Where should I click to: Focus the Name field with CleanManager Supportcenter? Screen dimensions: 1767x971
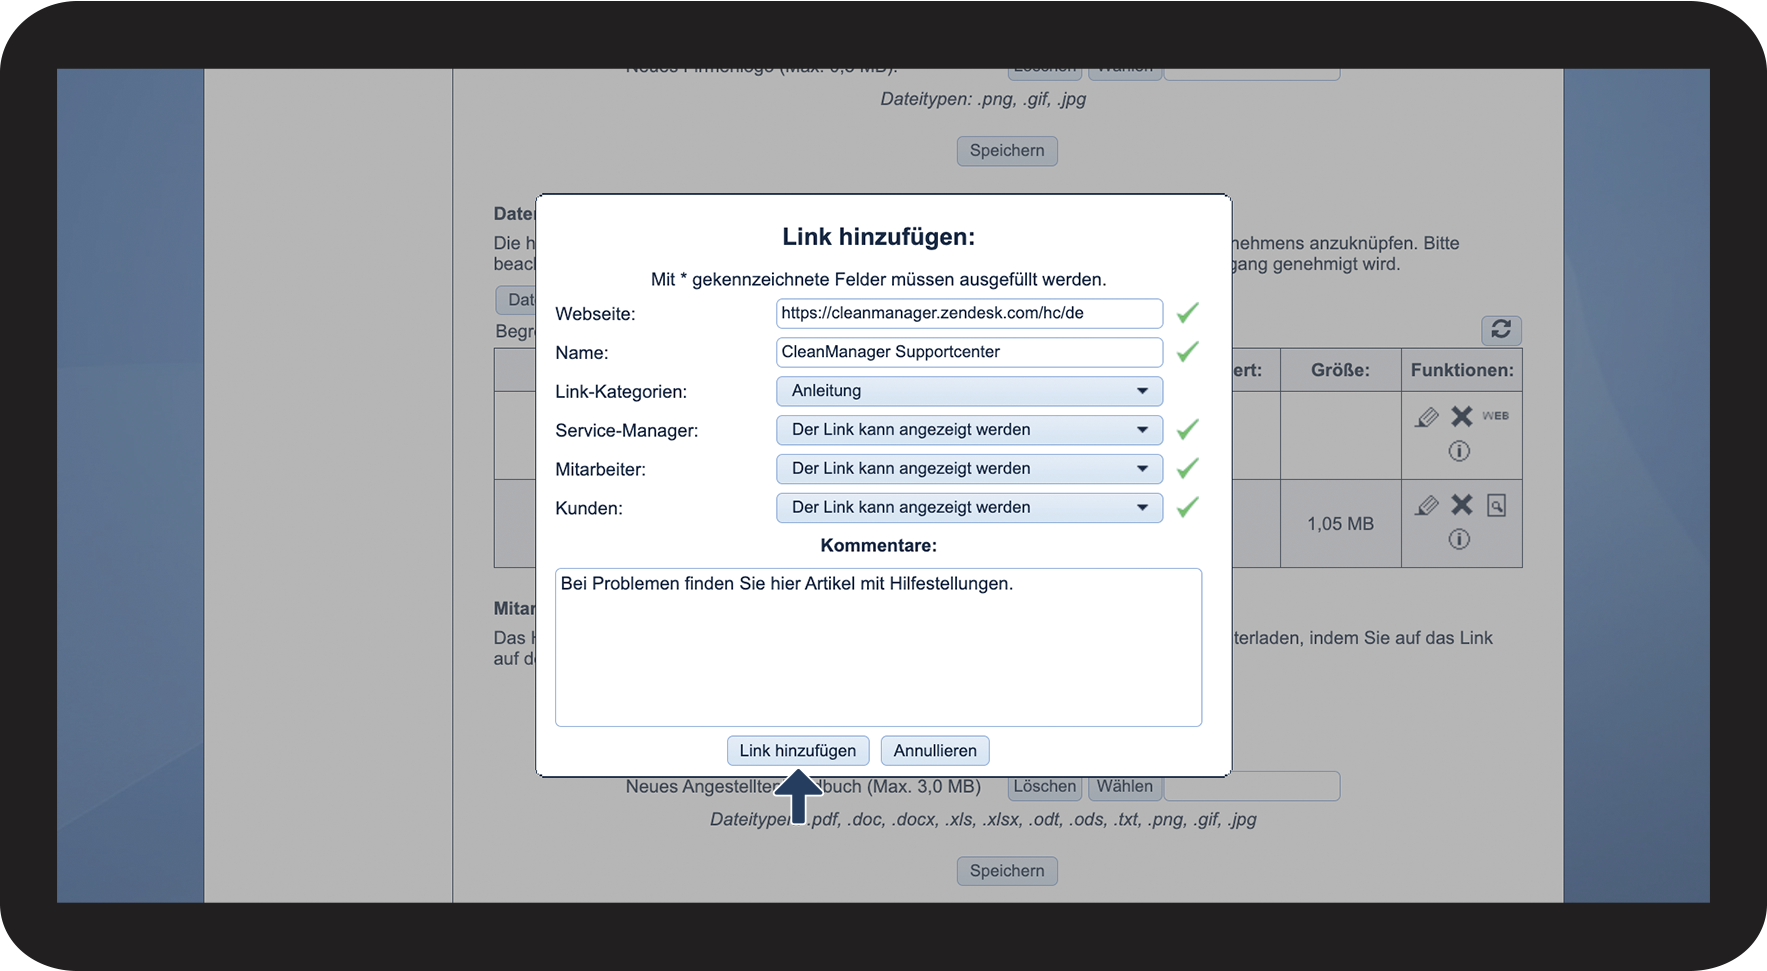[x=968, y=352]
